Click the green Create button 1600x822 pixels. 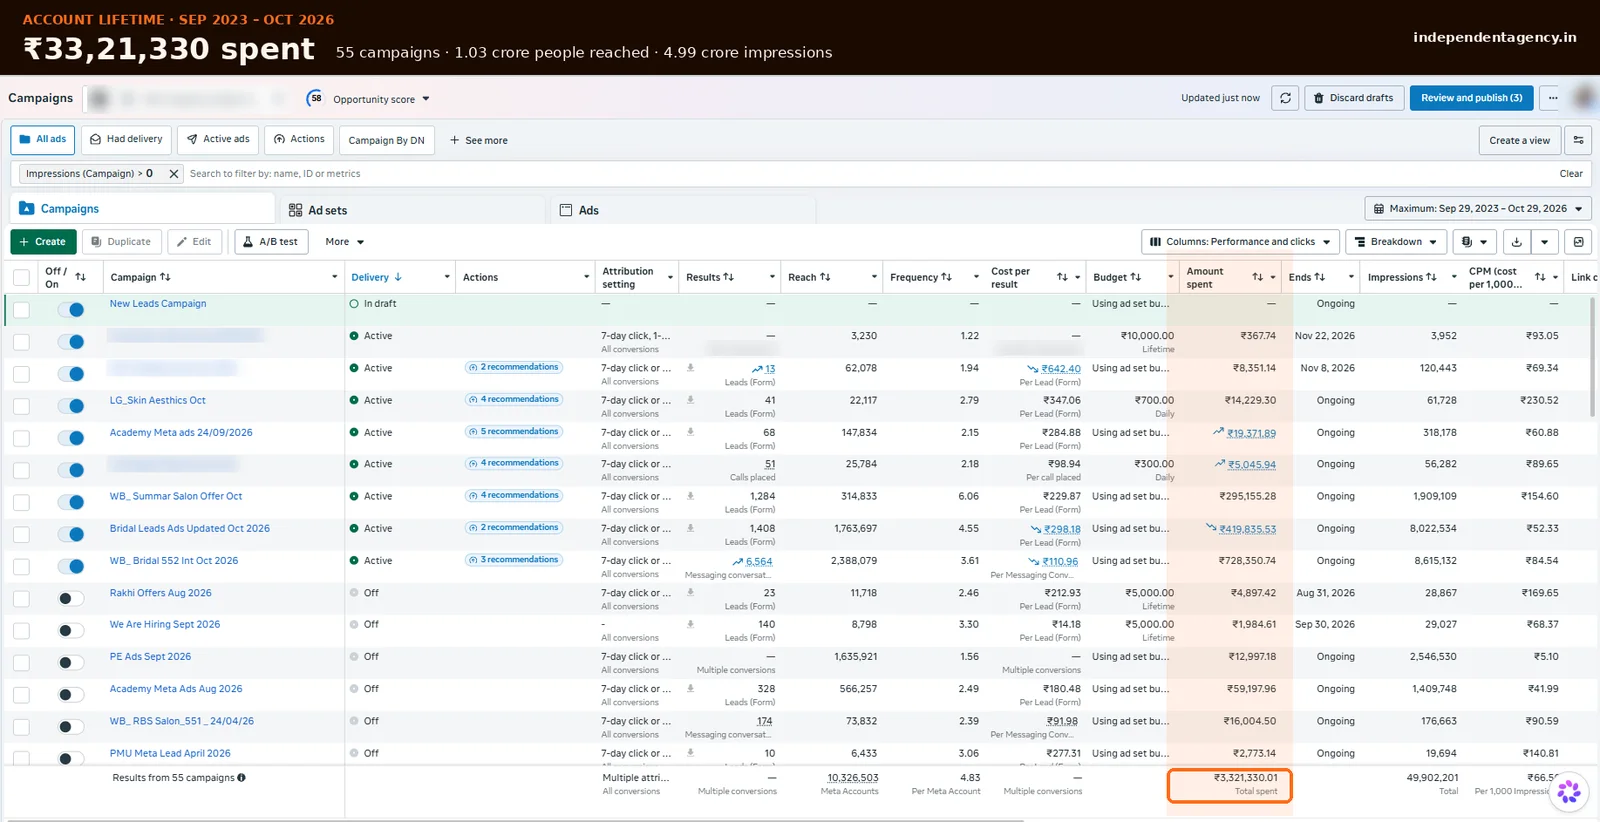pos(43,242)
